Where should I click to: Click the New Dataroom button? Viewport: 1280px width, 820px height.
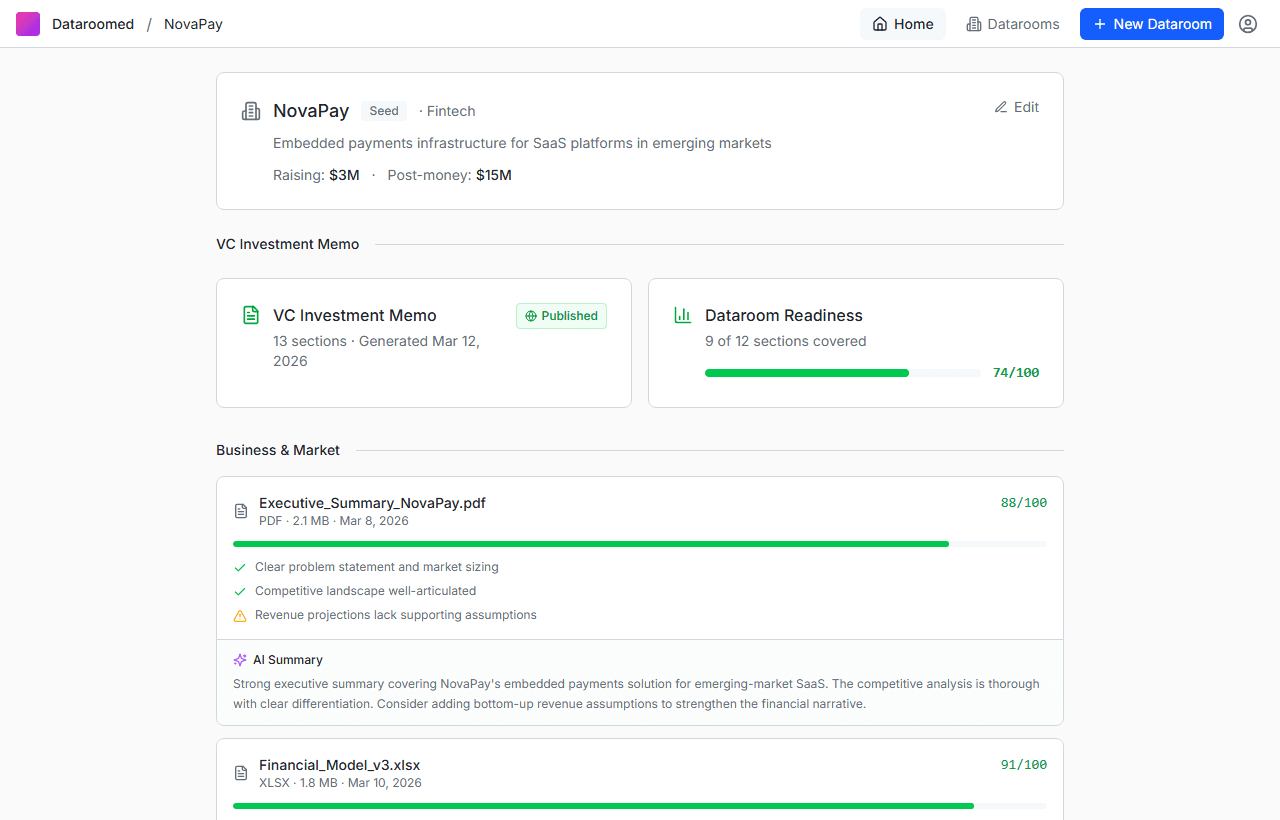(1151, 23)
